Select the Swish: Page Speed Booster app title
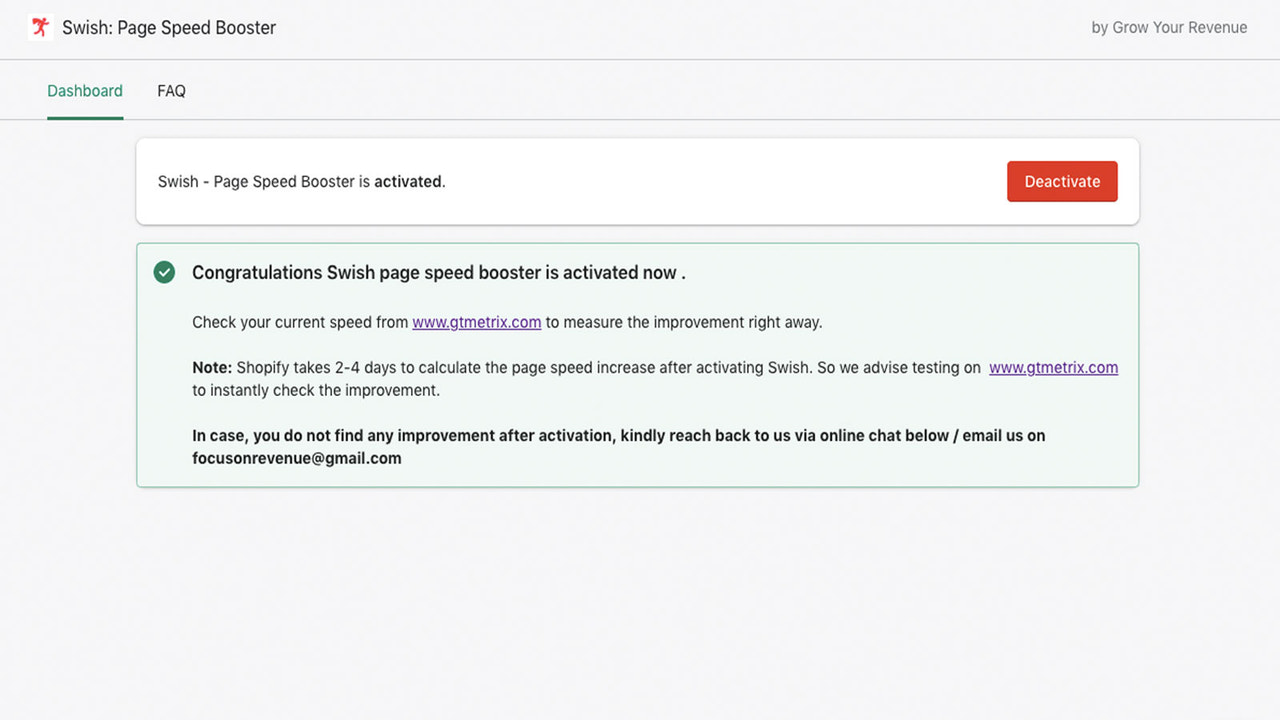 coord(169,28)
